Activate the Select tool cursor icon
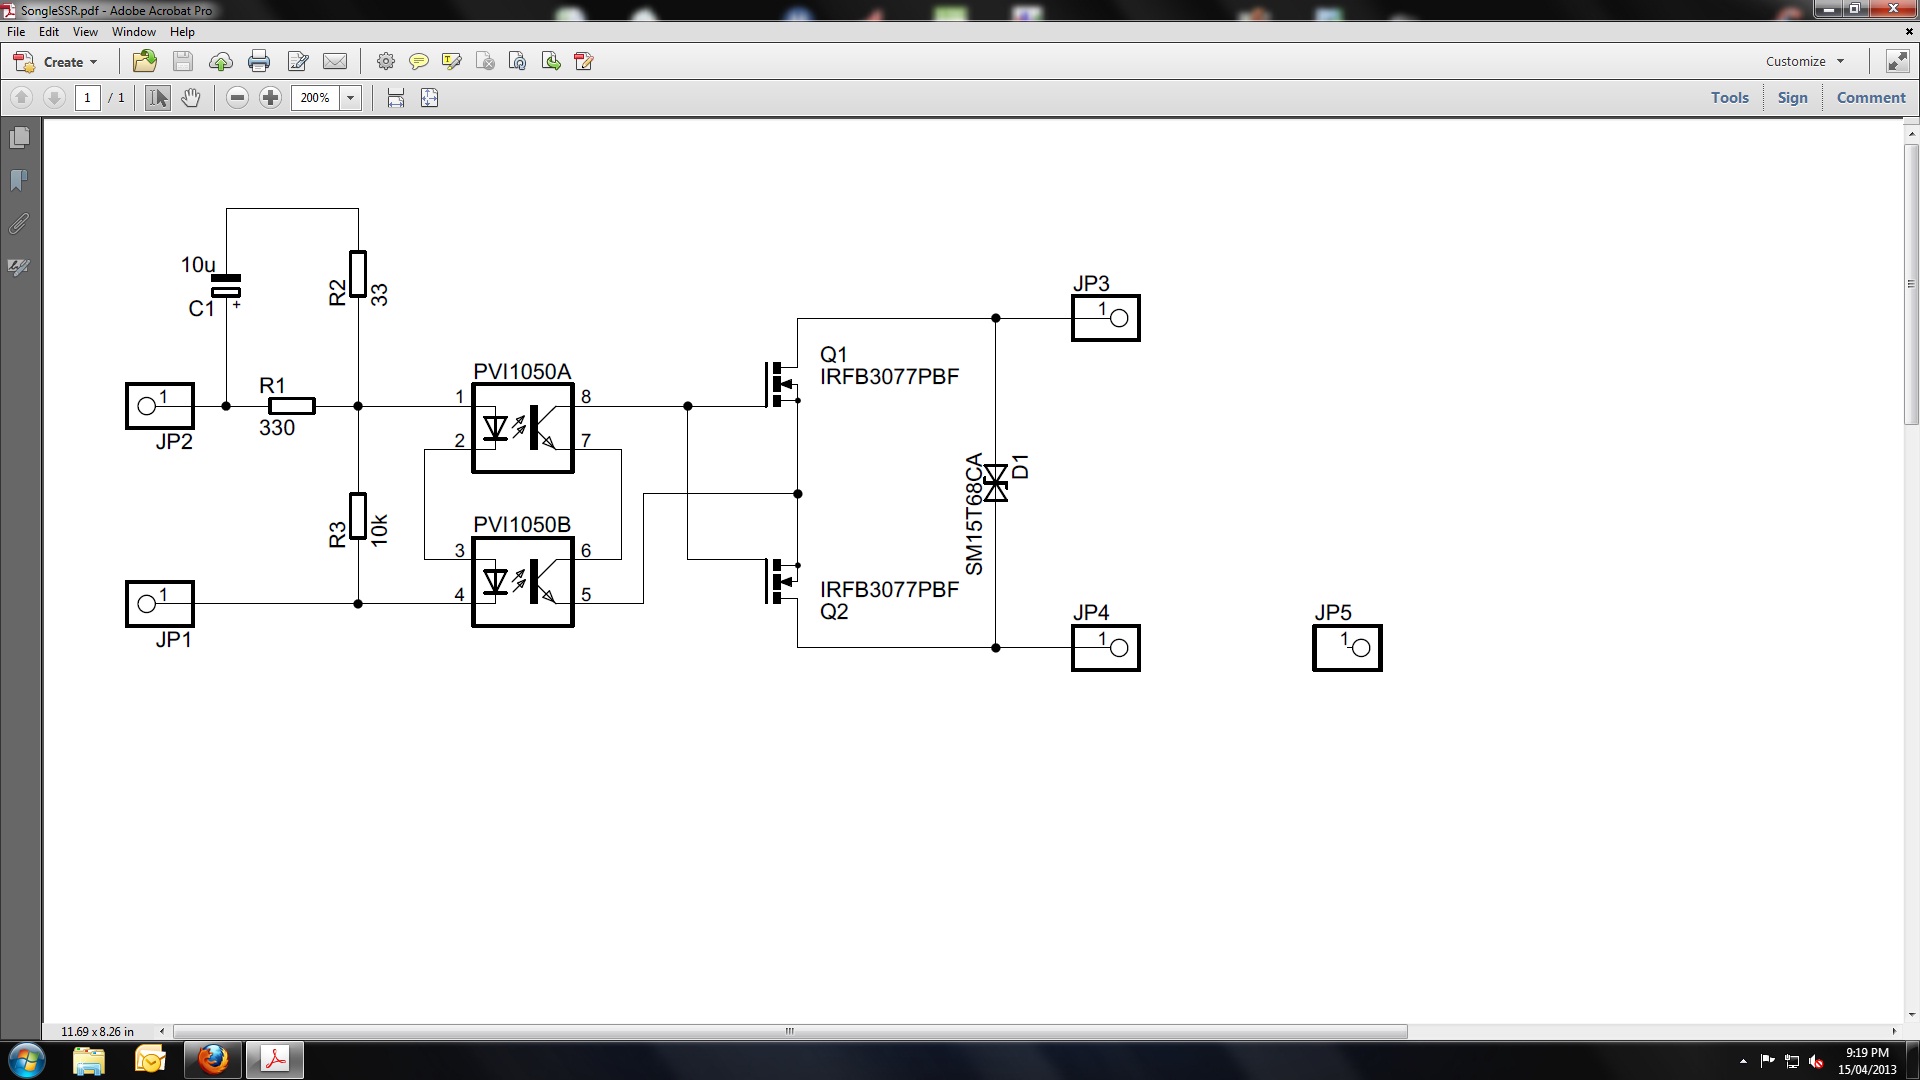The width and height of the screenshot is (1920, 1080). click(158, 98)
